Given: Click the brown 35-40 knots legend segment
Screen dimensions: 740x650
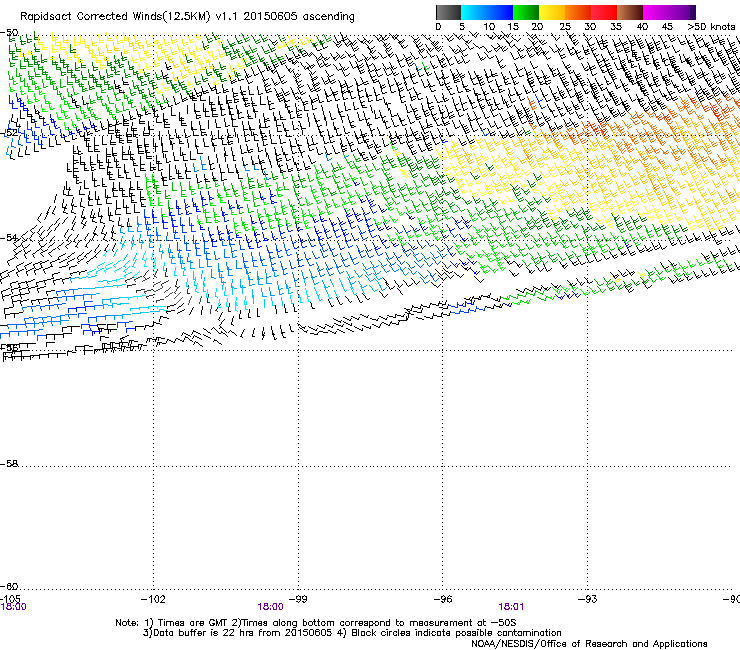Looking at the screenshot, I should point(630,12).
